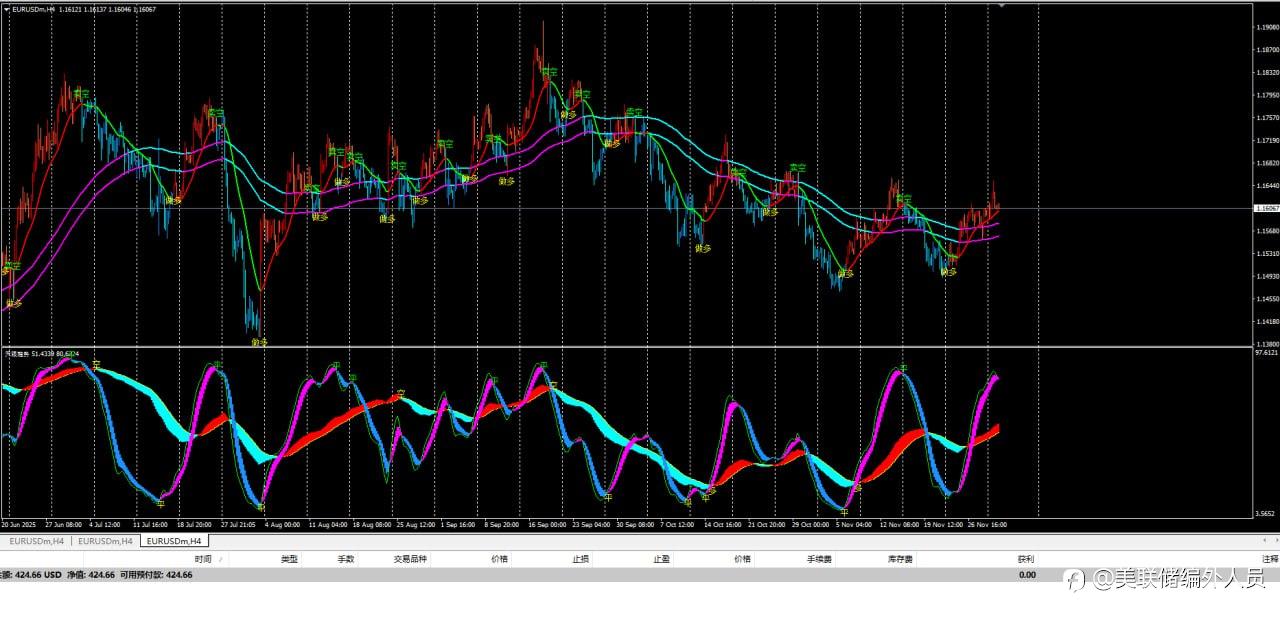Select the balance summary row showing 424.66 USD
The width and height of the screenshot is (1280, 619).
[x=100, y=575]
